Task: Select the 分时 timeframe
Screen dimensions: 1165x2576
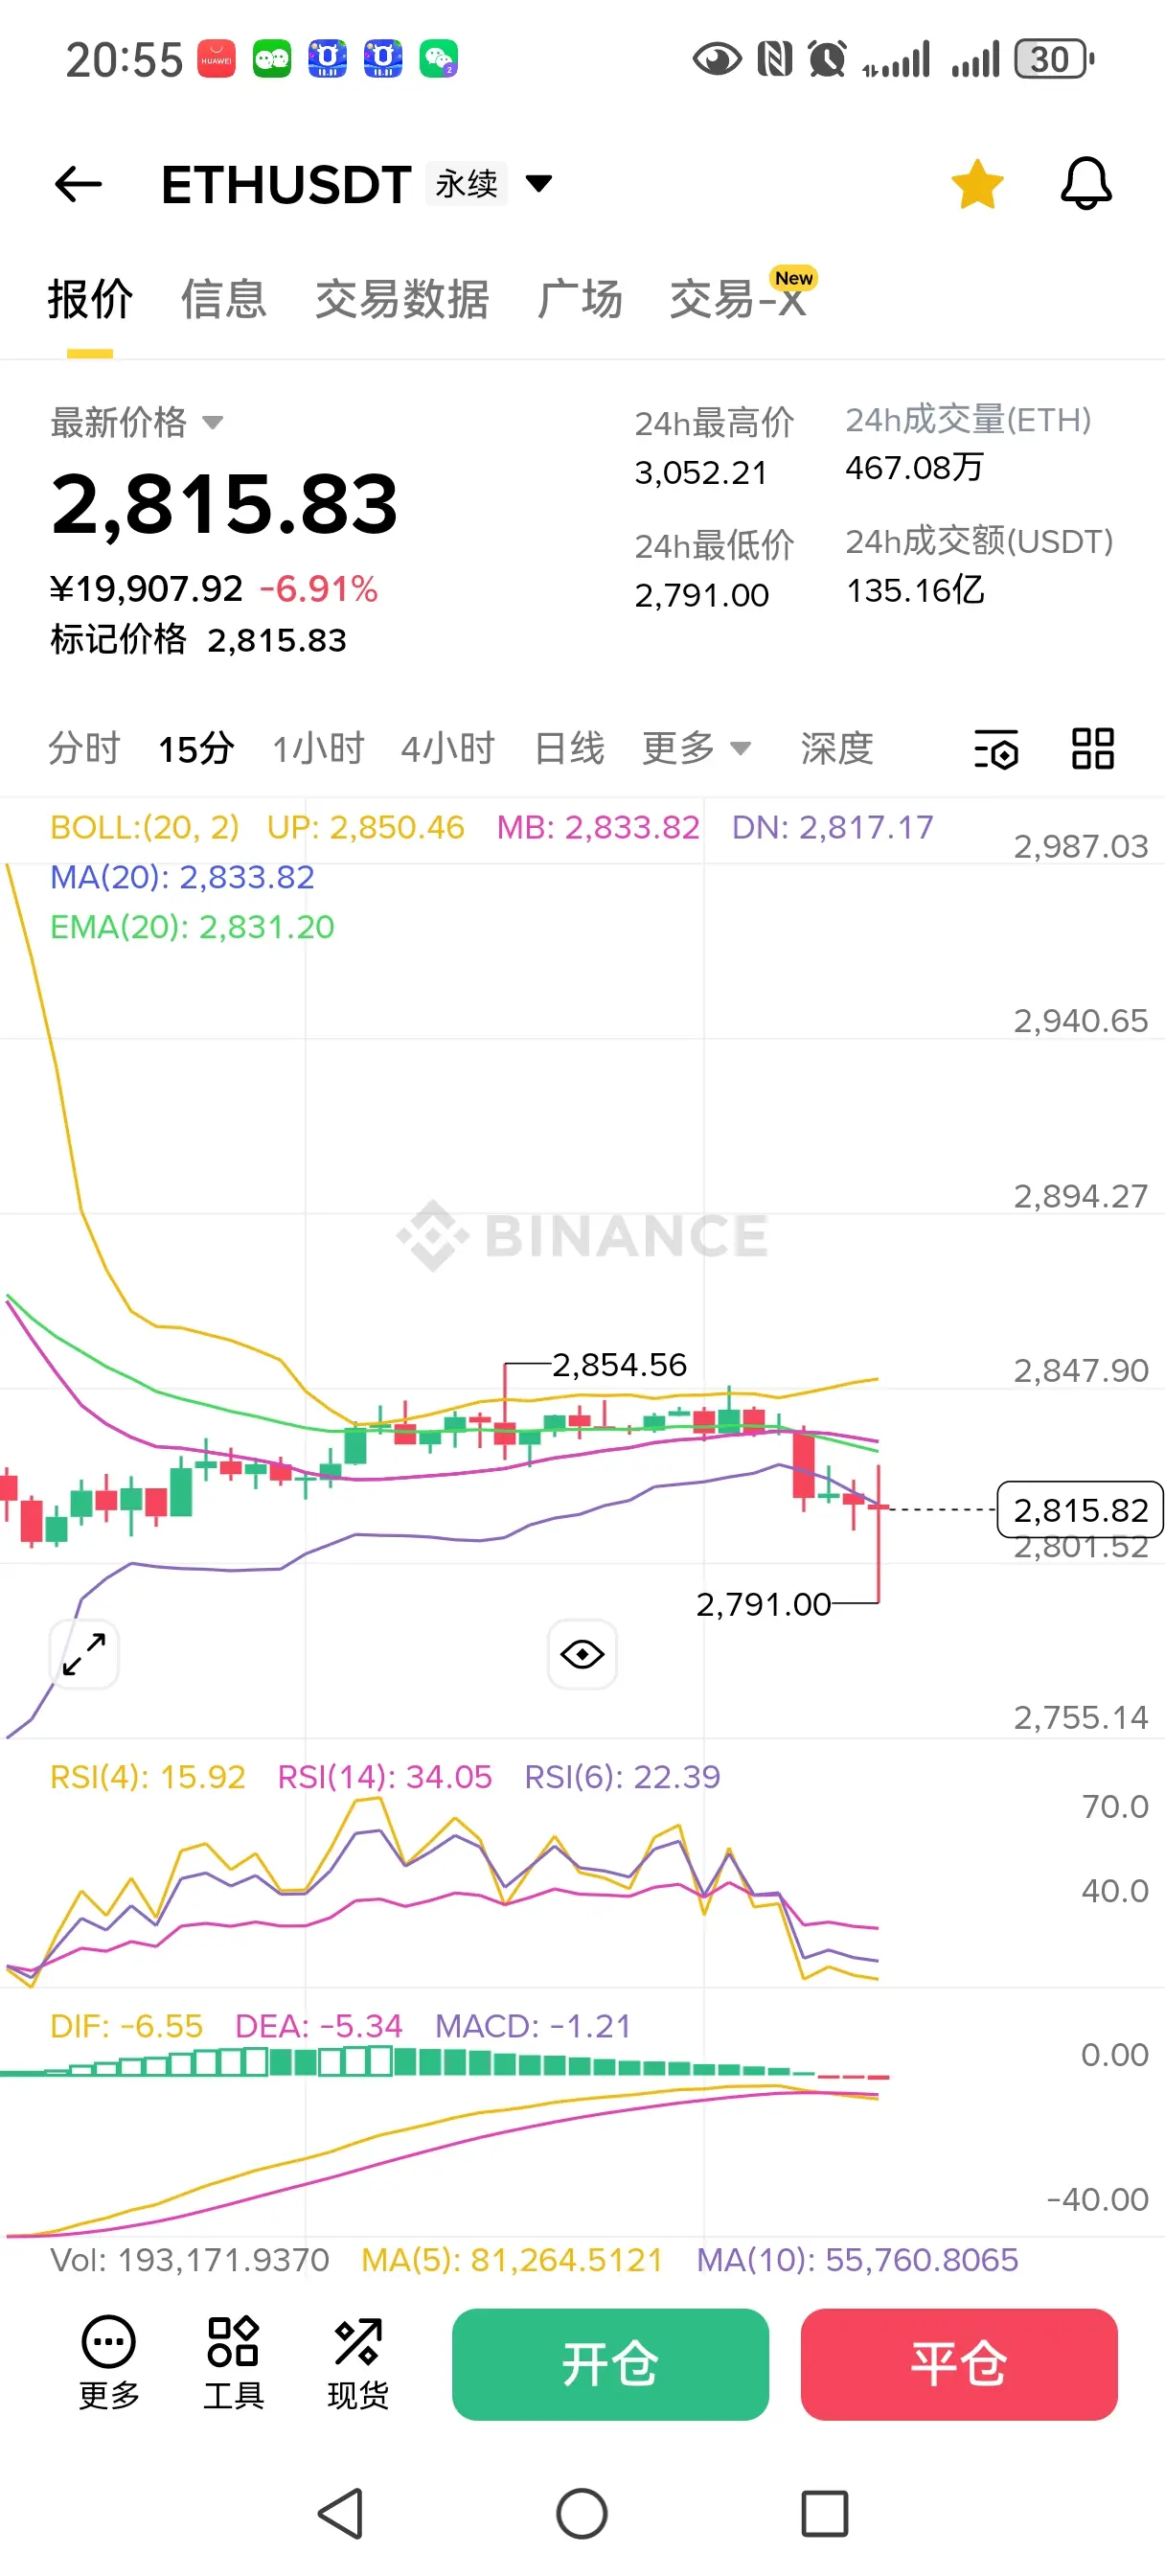Action: click(84, 748)
